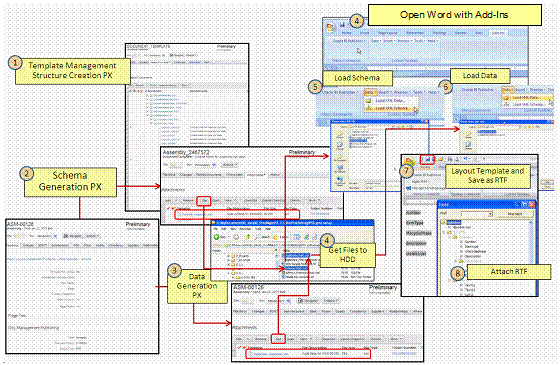Open highlighted Data menu in Load Schema window

pos(370,92)
